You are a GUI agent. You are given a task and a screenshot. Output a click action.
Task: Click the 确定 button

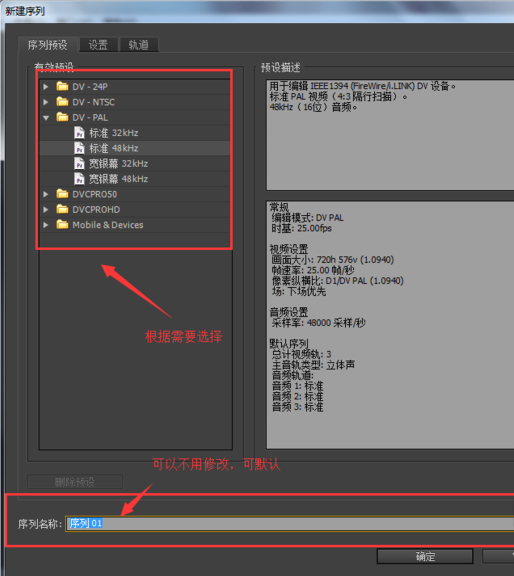point(425,556)
